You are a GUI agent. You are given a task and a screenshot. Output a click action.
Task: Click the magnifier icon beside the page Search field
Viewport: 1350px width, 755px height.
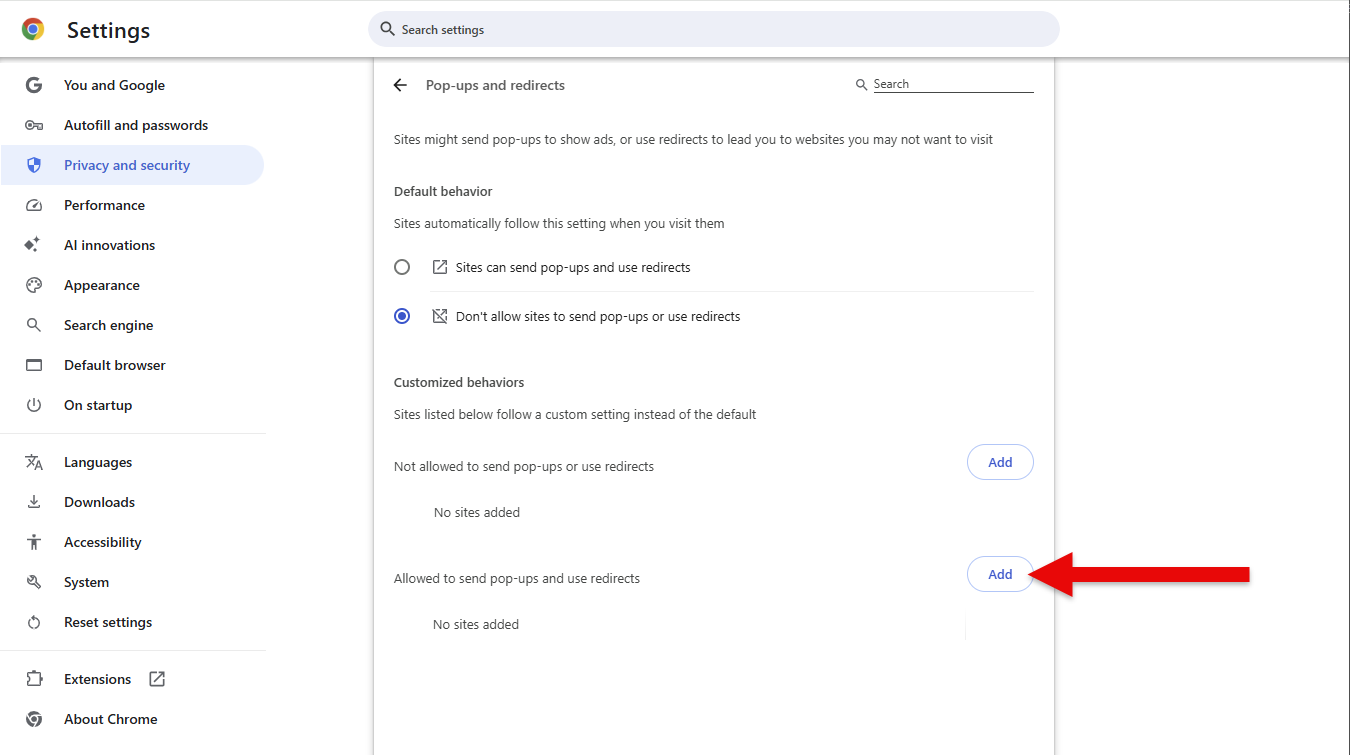(861, 85)
